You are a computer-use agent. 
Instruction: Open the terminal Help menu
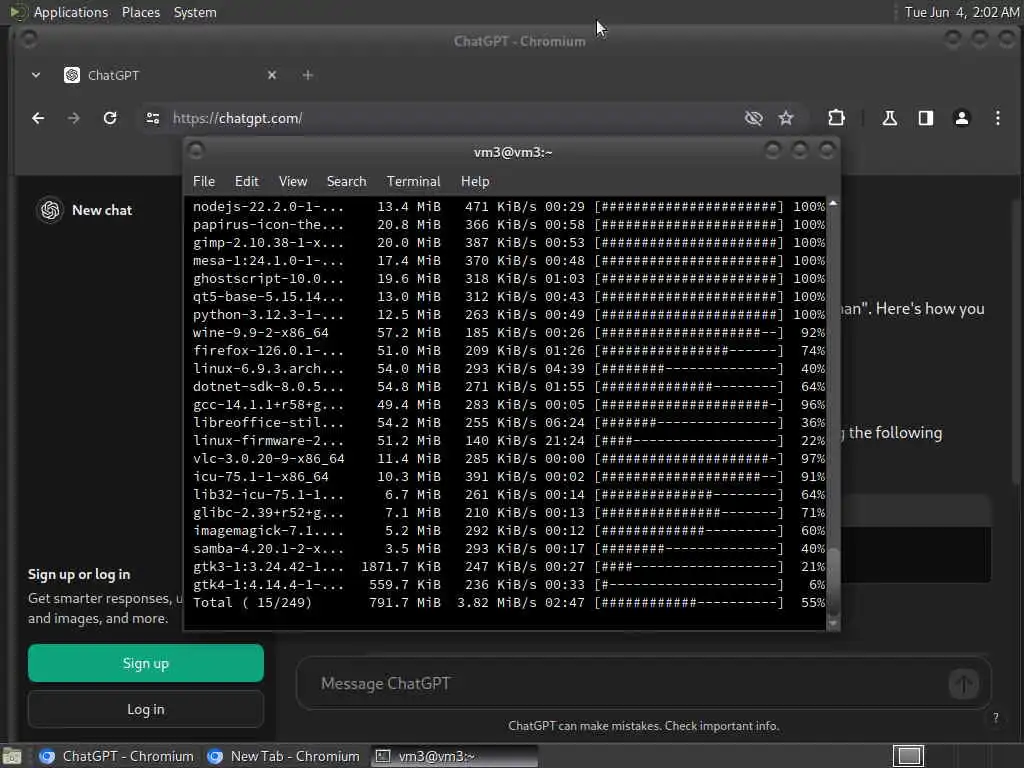475,182
